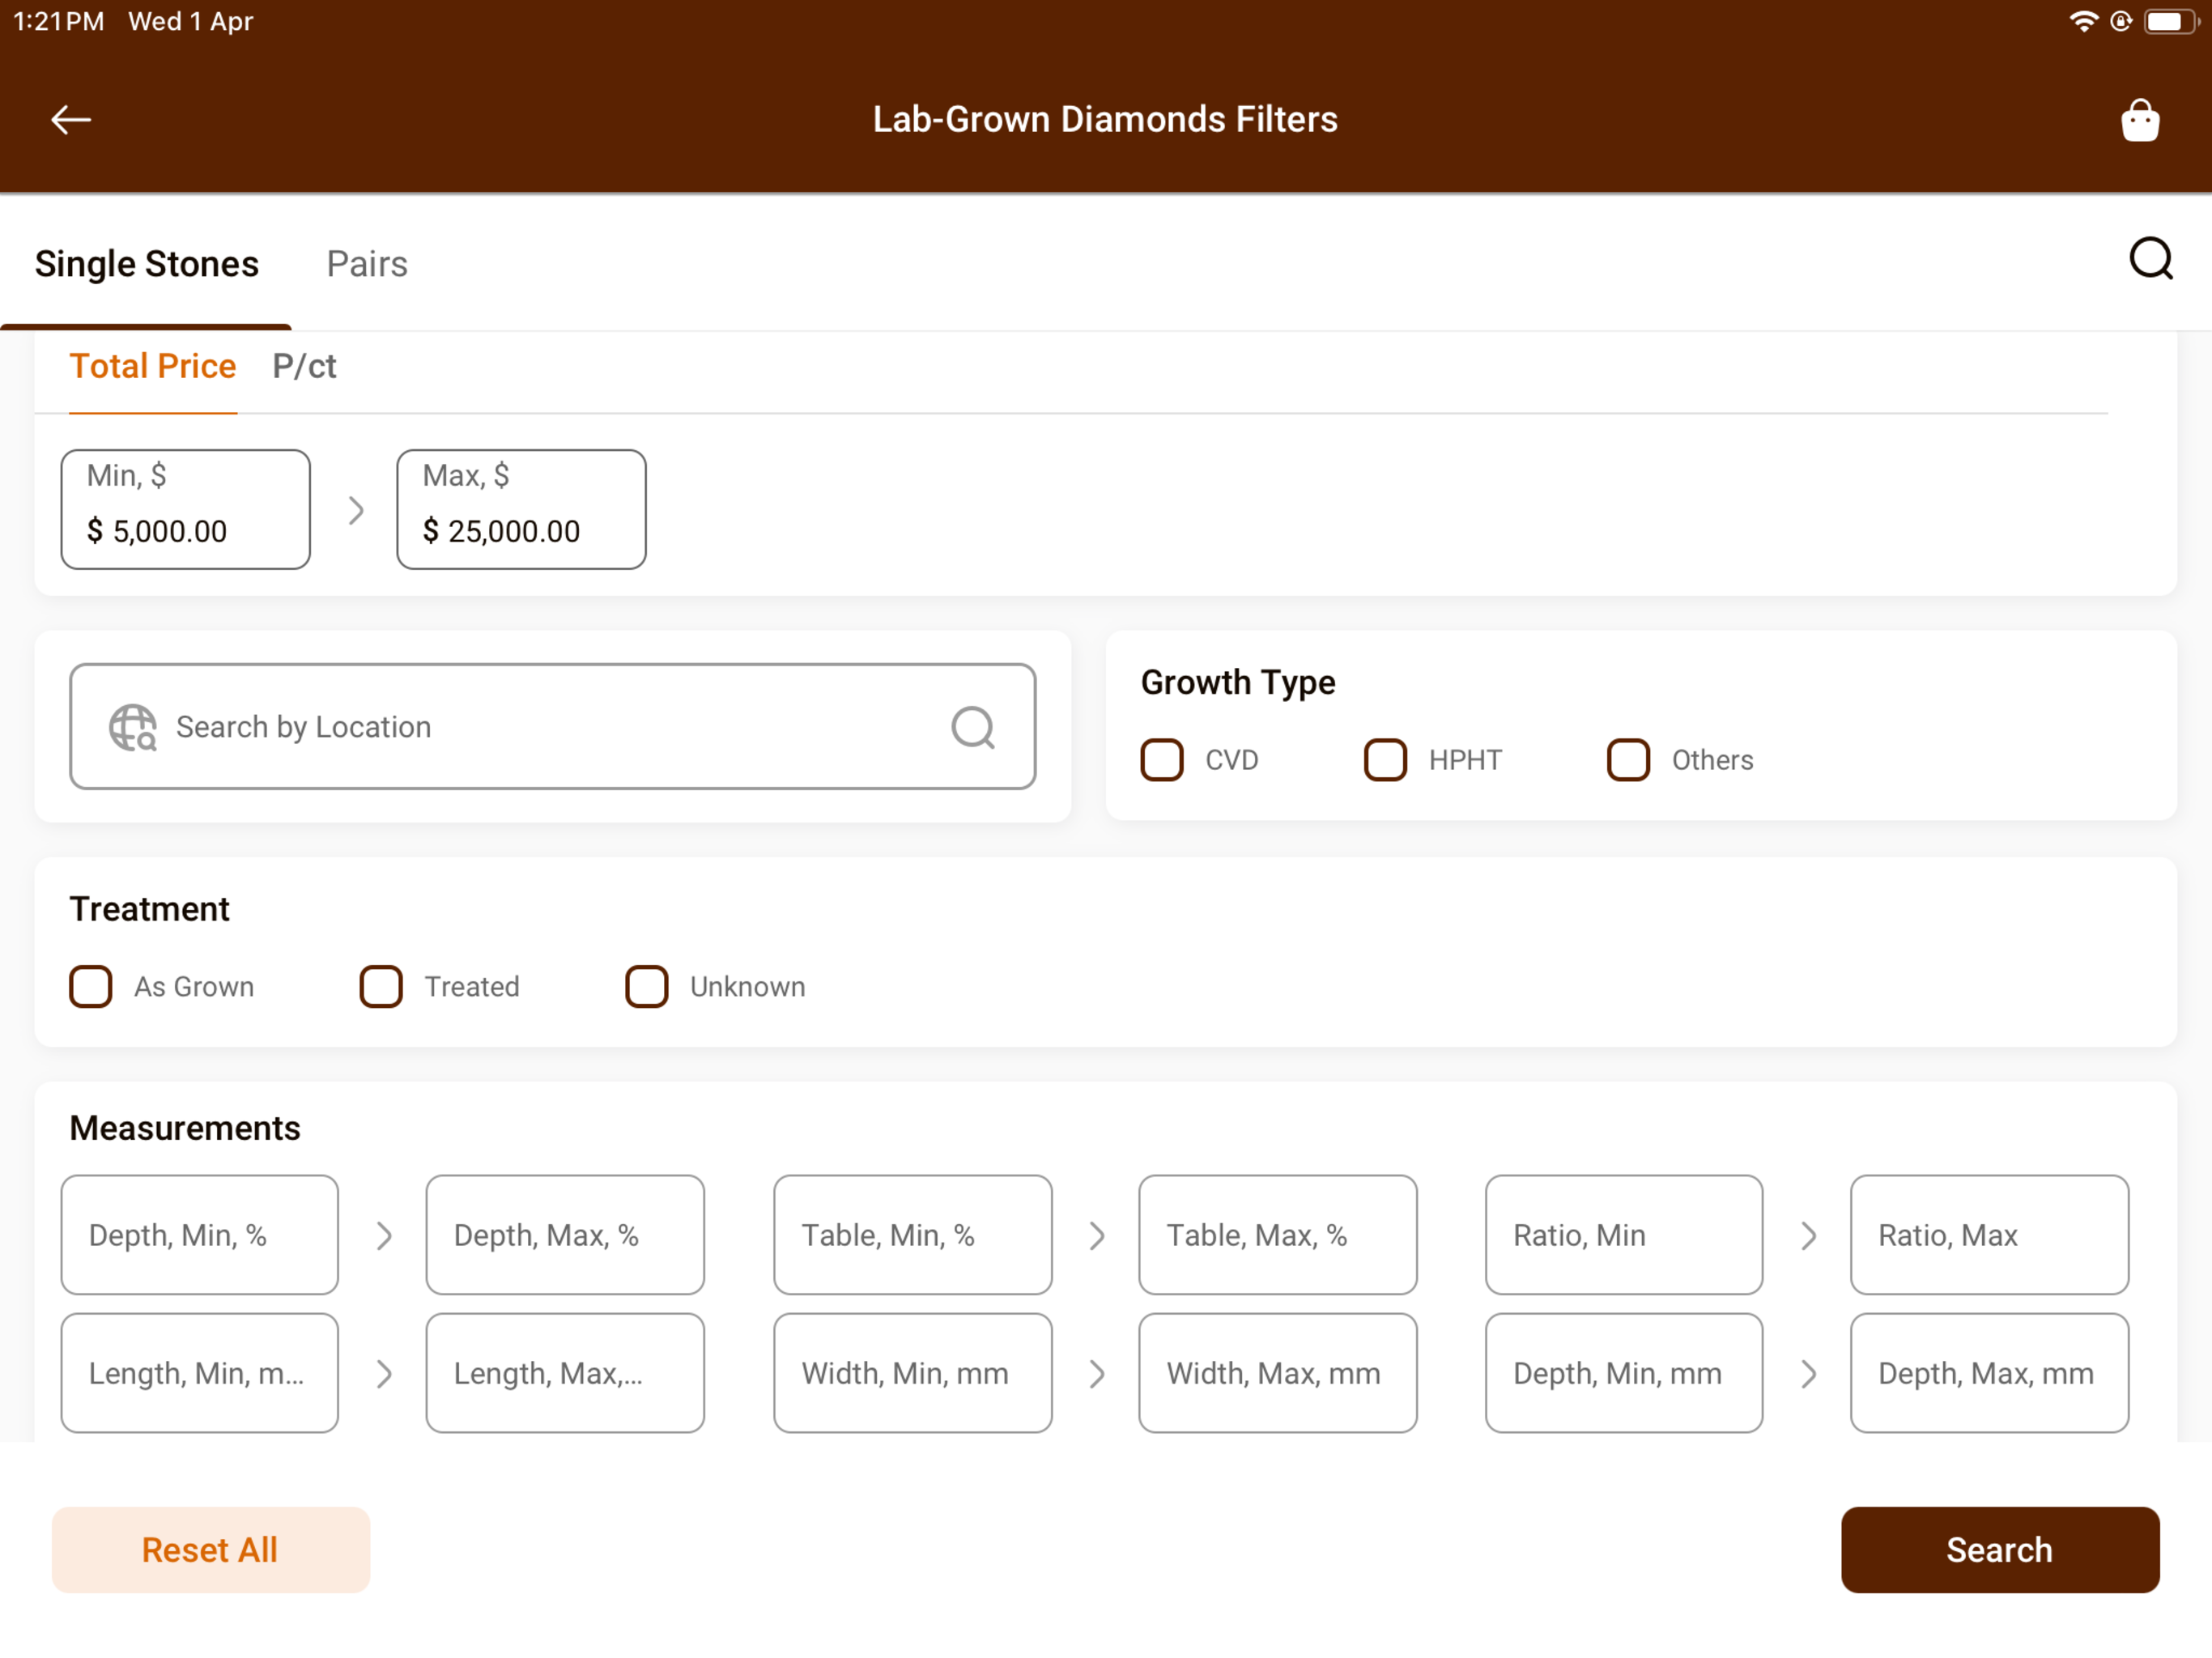Open the shopping bag cart
2212x1658 pixels.
[x=2140, y=120]
